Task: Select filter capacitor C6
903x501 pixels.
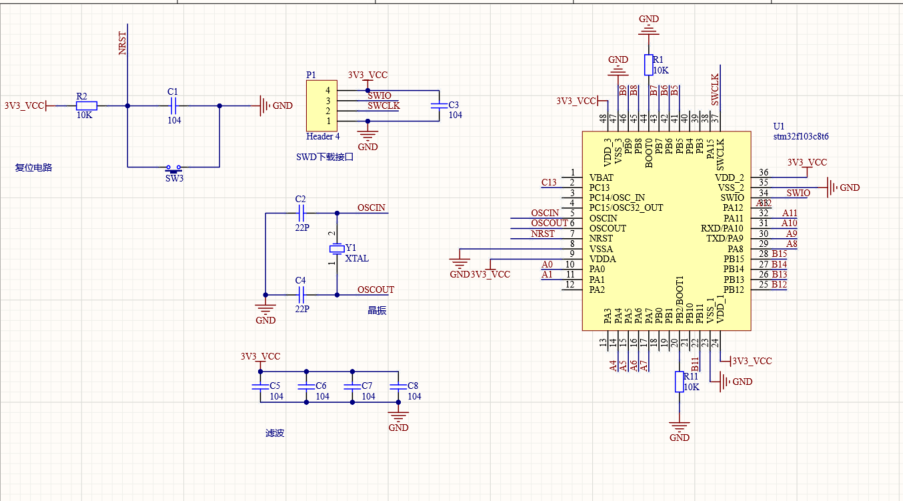Action: point(306,386)
